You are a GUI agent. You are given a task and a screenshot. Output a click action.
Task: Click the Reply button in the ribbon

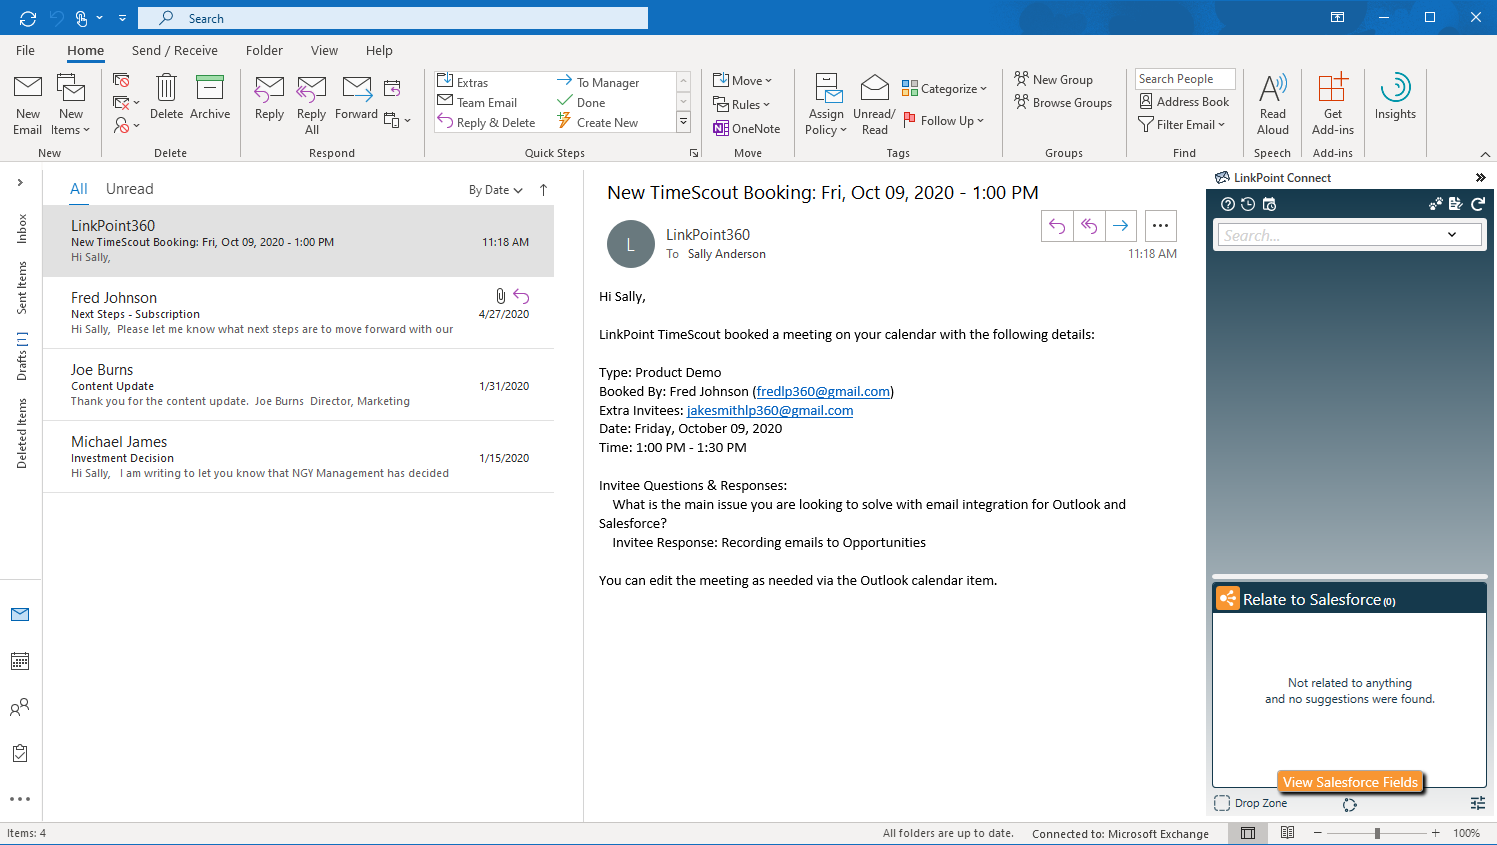point(269,97)
